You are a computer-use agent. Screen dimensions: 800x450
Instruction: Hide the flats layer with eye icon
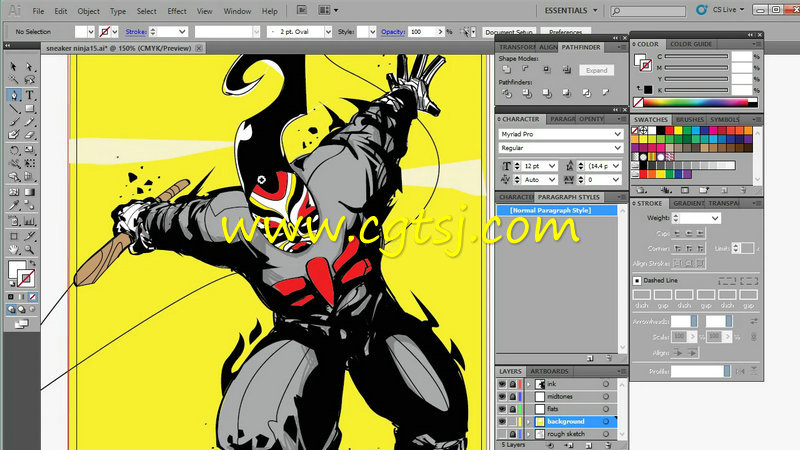coord(503,409)
